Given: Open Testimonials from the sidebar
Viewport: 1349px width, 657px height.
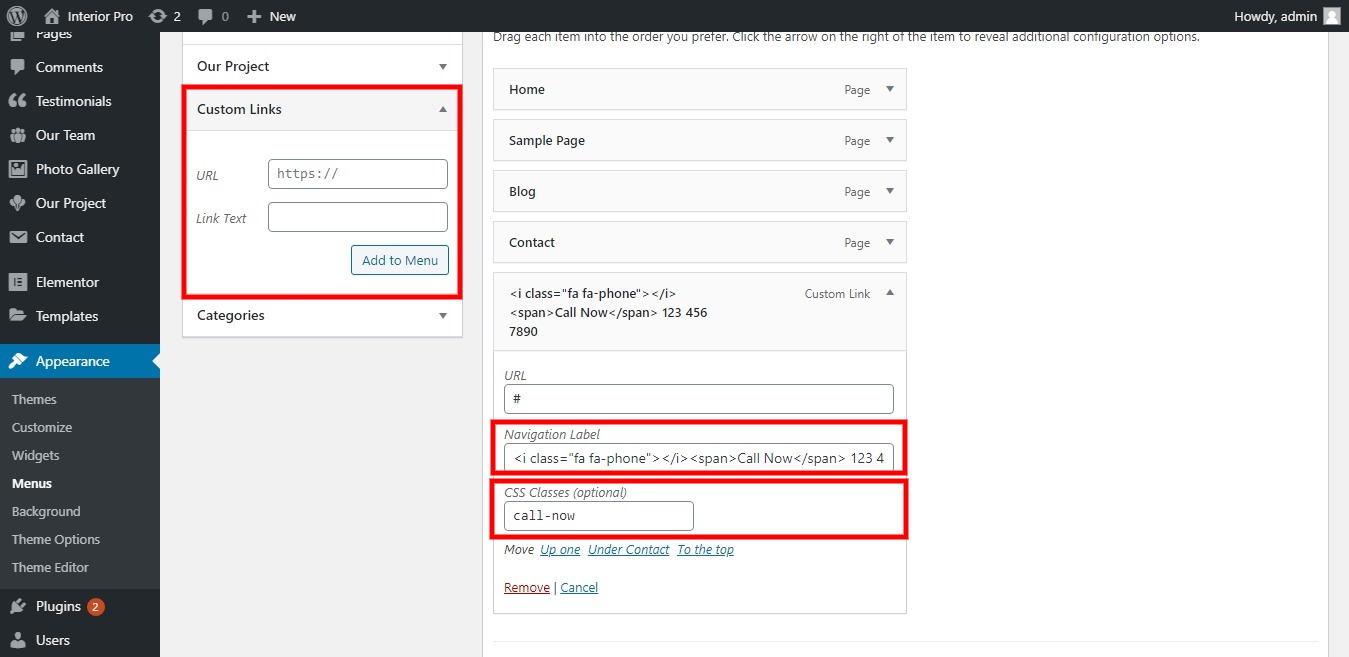Looking at the screenshot, I should click(x=73, y=101).
